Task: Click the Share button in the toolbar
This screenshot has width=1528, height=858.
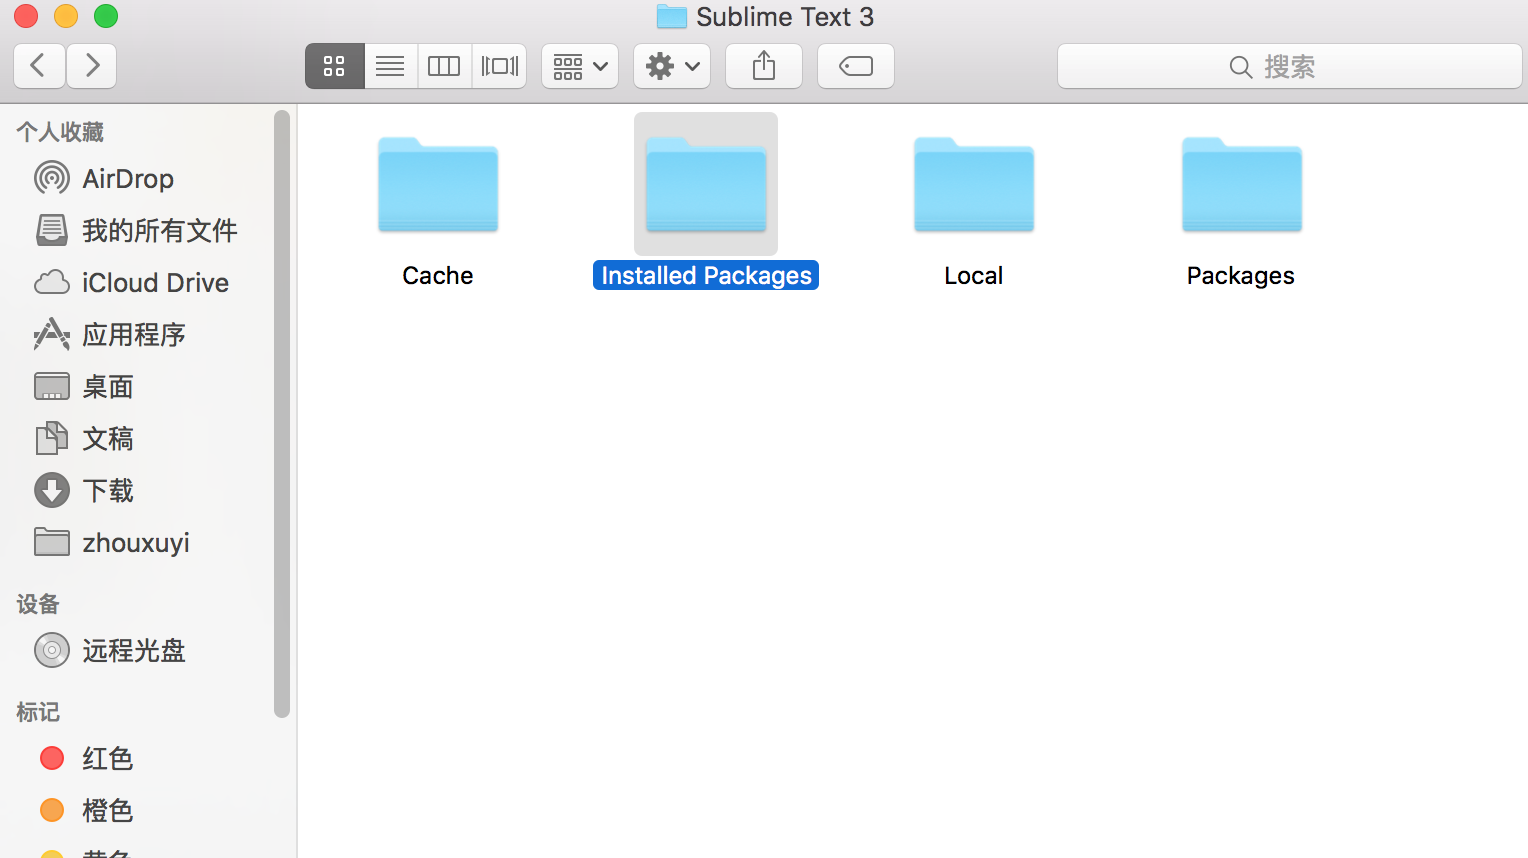Action: (763, 66)
